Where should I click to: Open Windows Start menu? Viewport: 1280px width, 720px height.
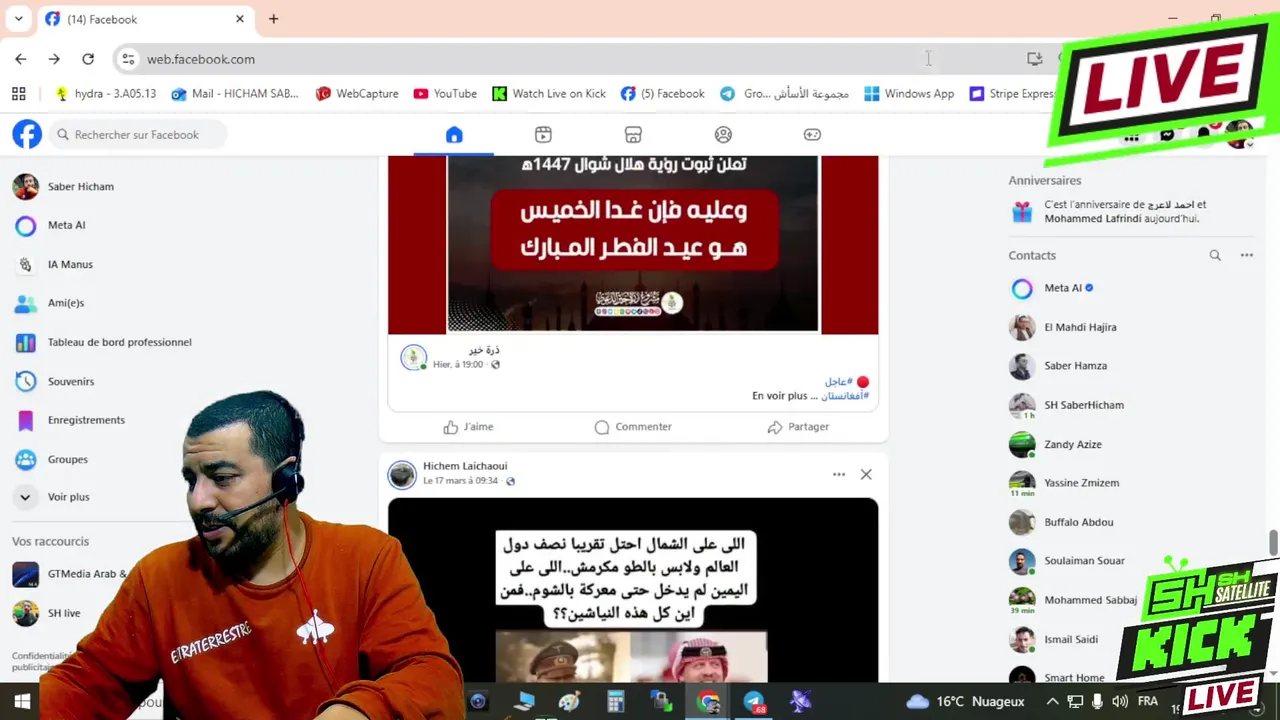tap(21, 701)
